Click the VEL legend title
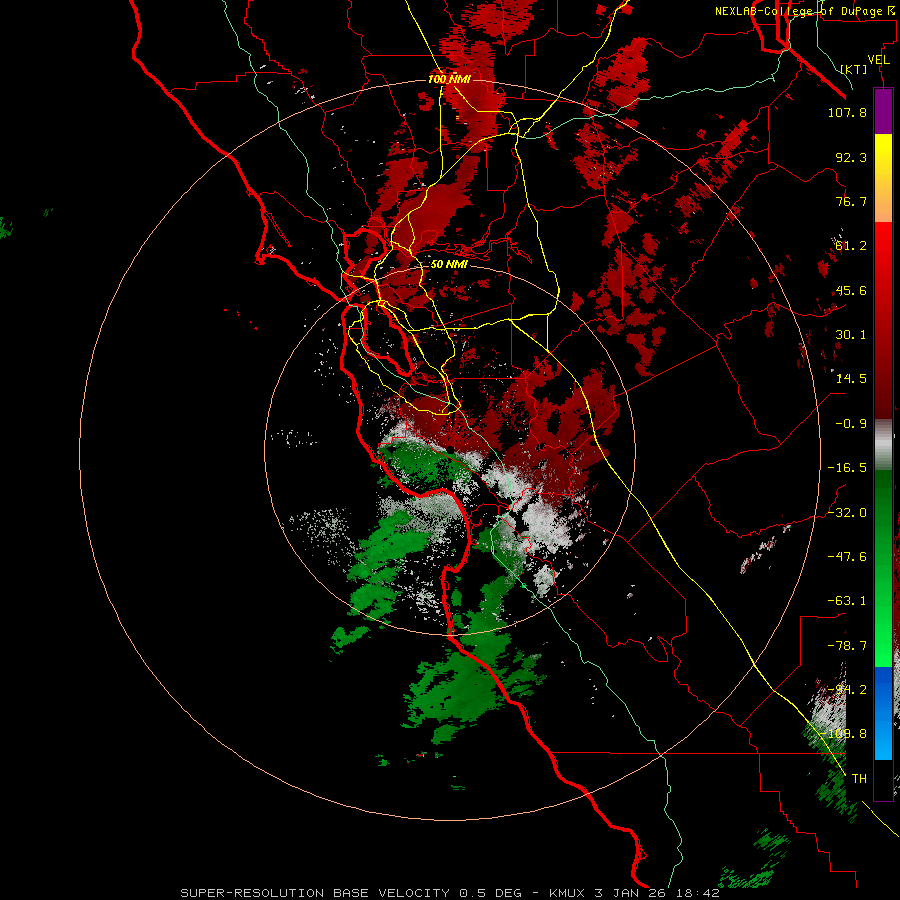 point(878,60)
